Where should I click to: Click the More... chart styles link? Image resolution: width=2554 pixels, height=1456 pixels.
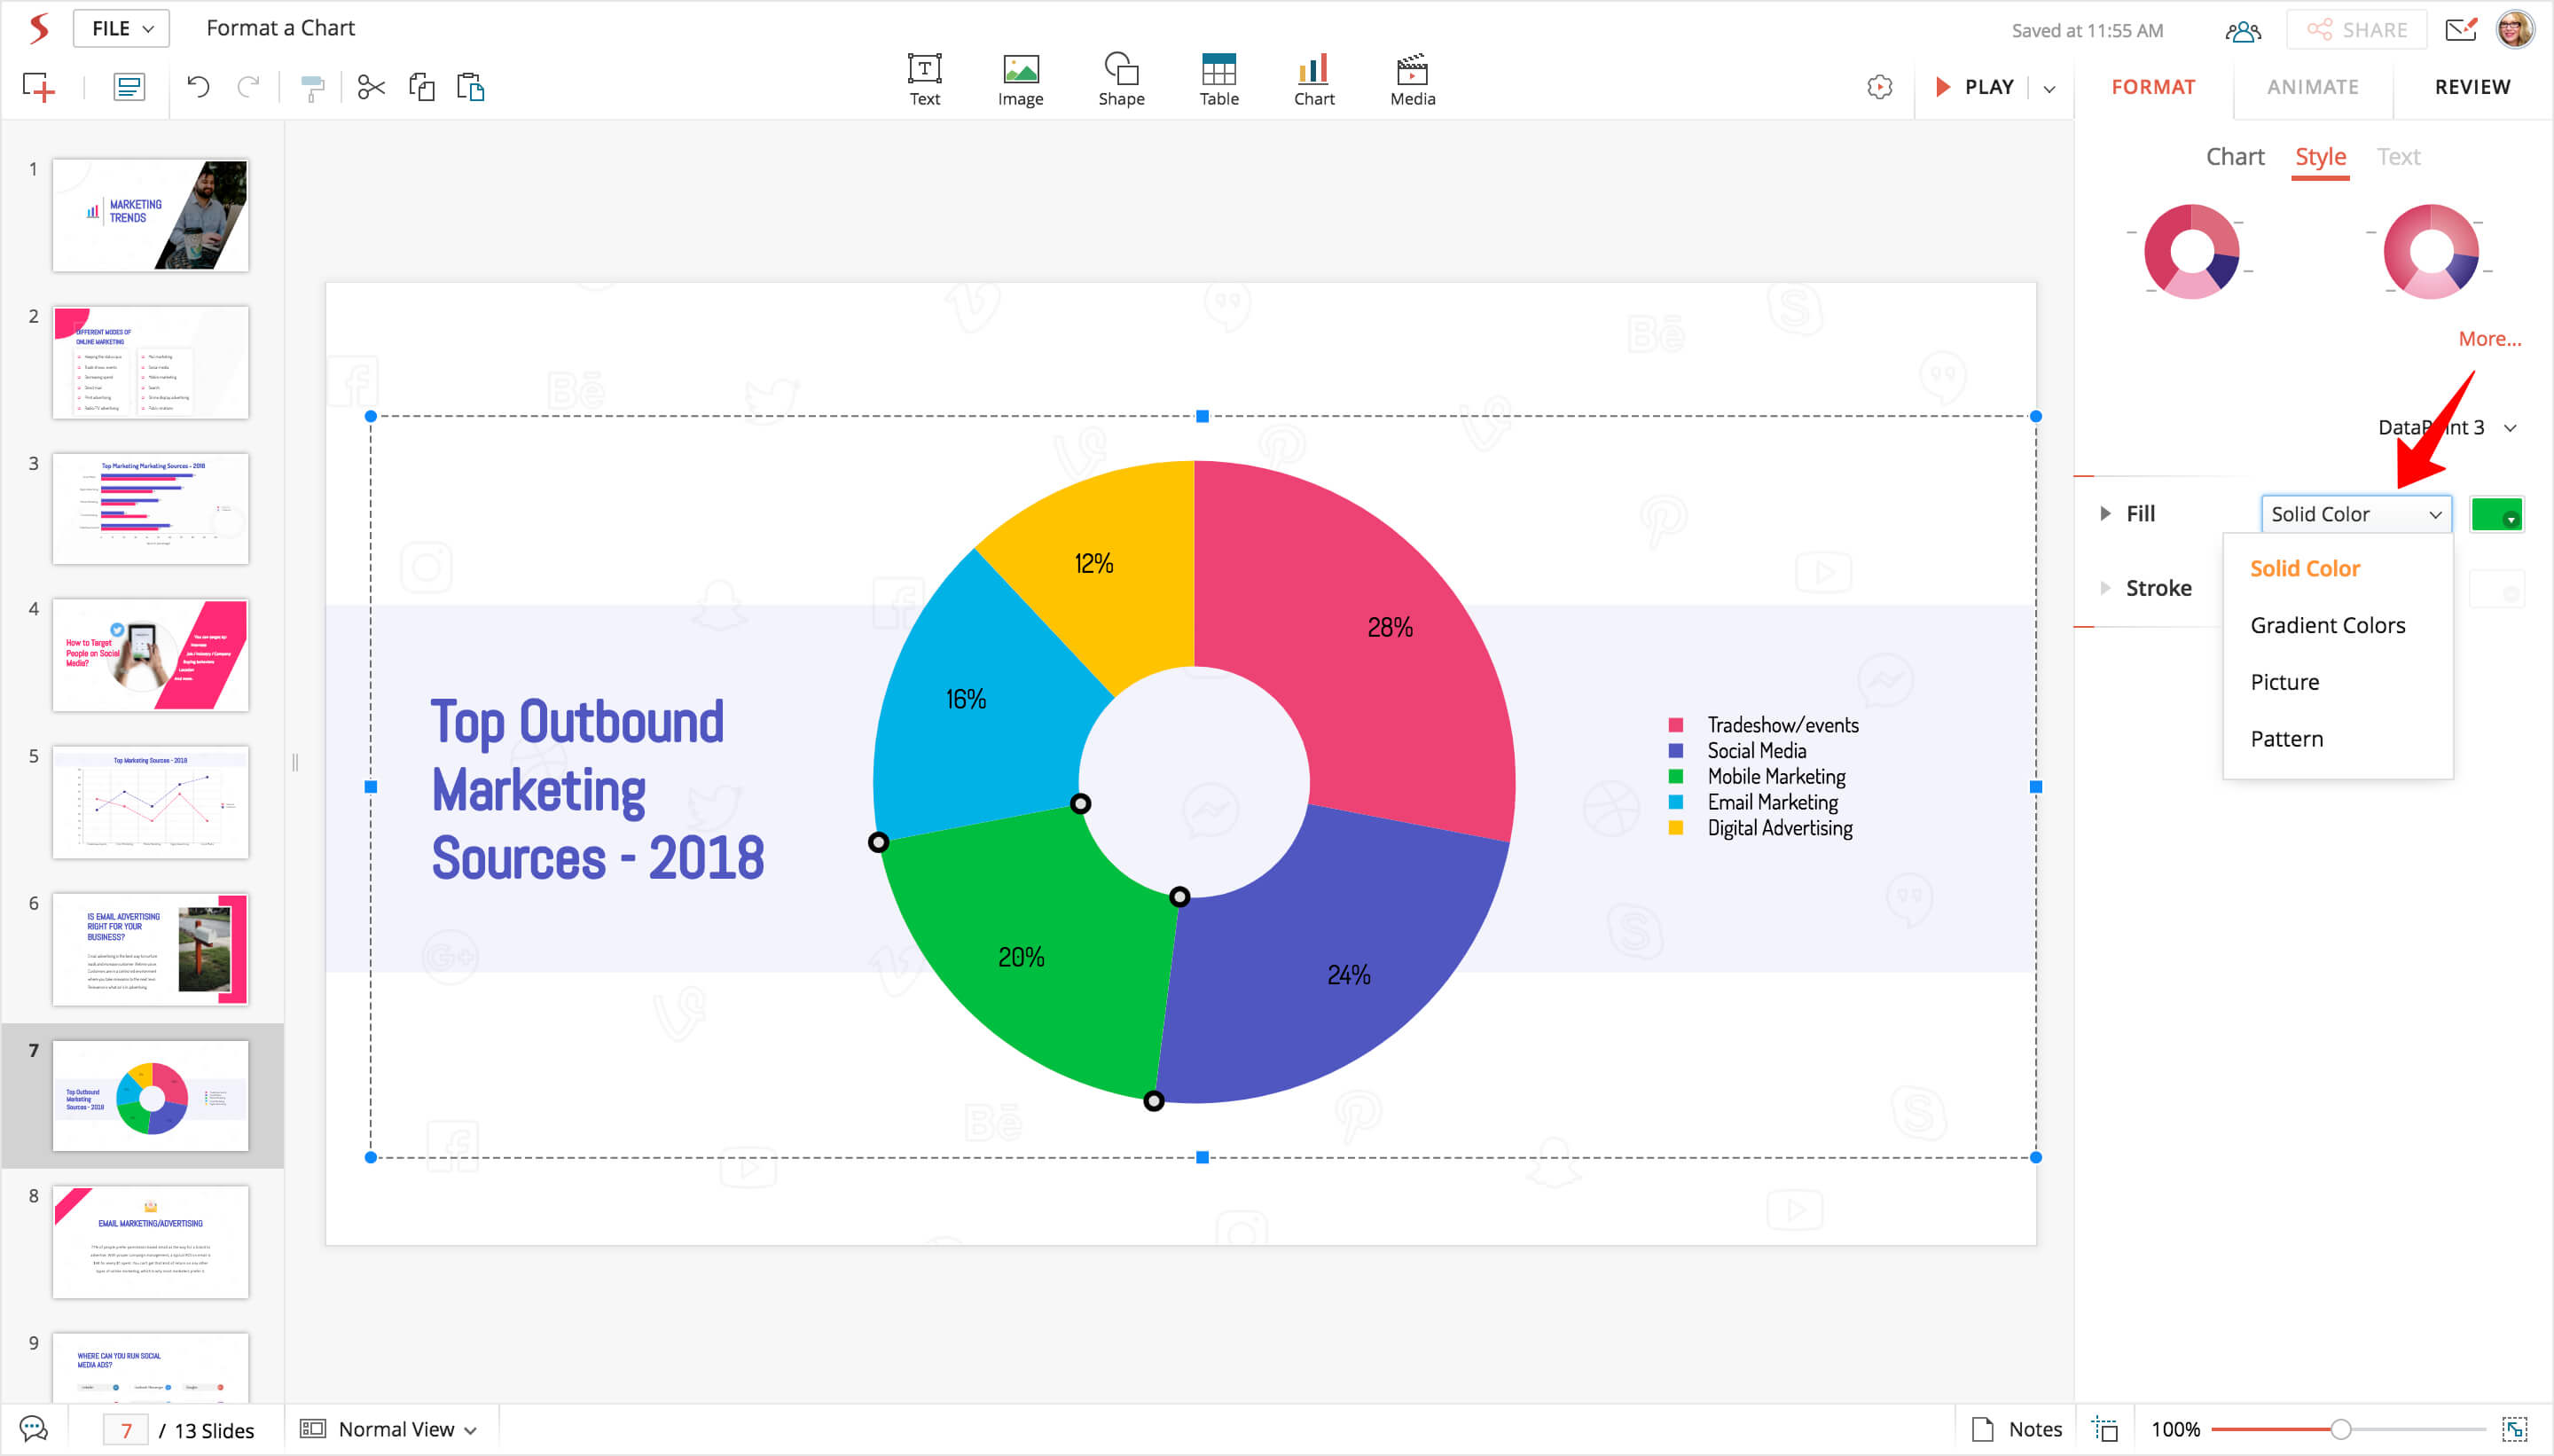[x=2489, y=339]
